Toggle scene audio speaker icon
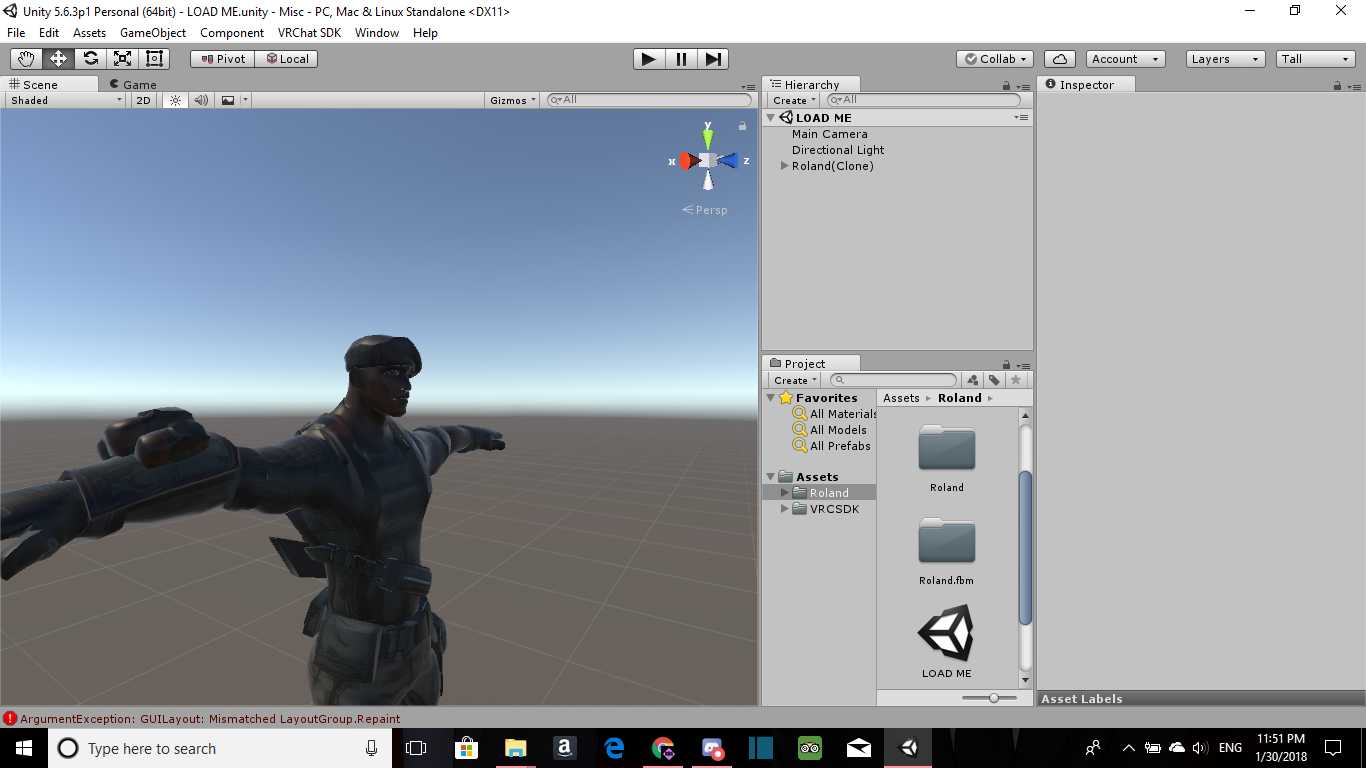The image size is (1366, 768). (x=201, y=100)
